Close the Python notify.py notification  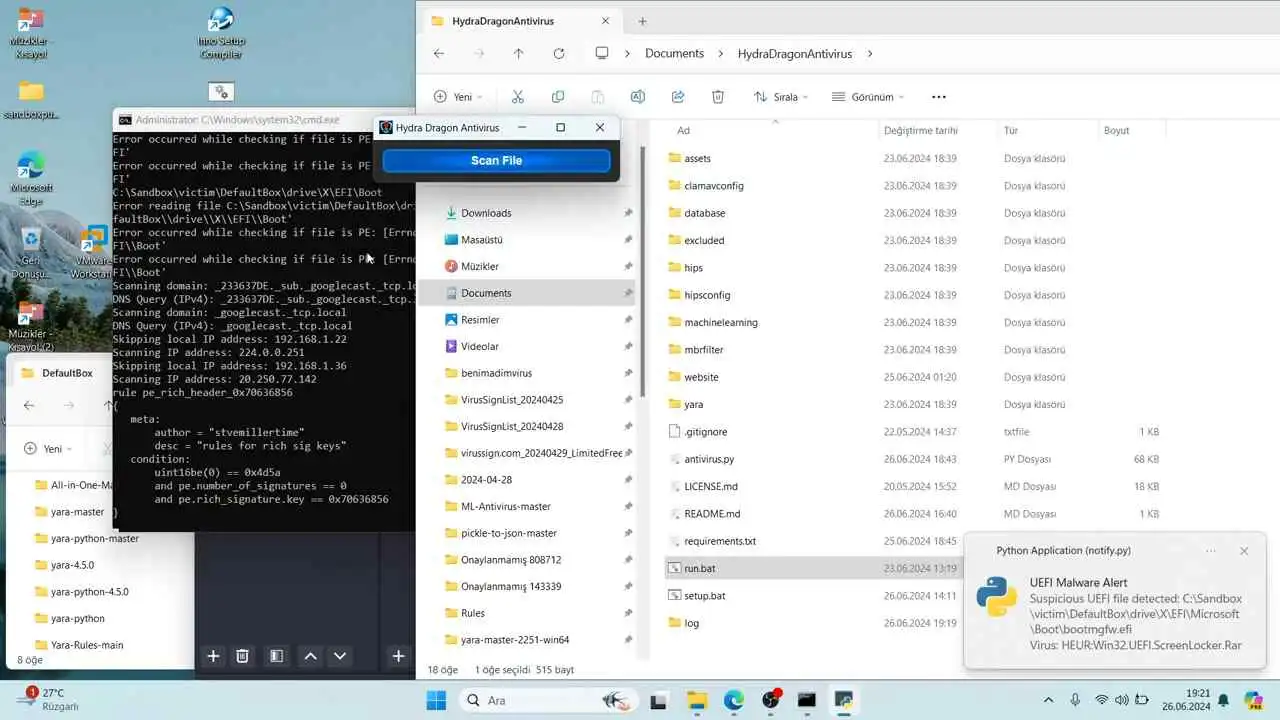point(1243,551)
